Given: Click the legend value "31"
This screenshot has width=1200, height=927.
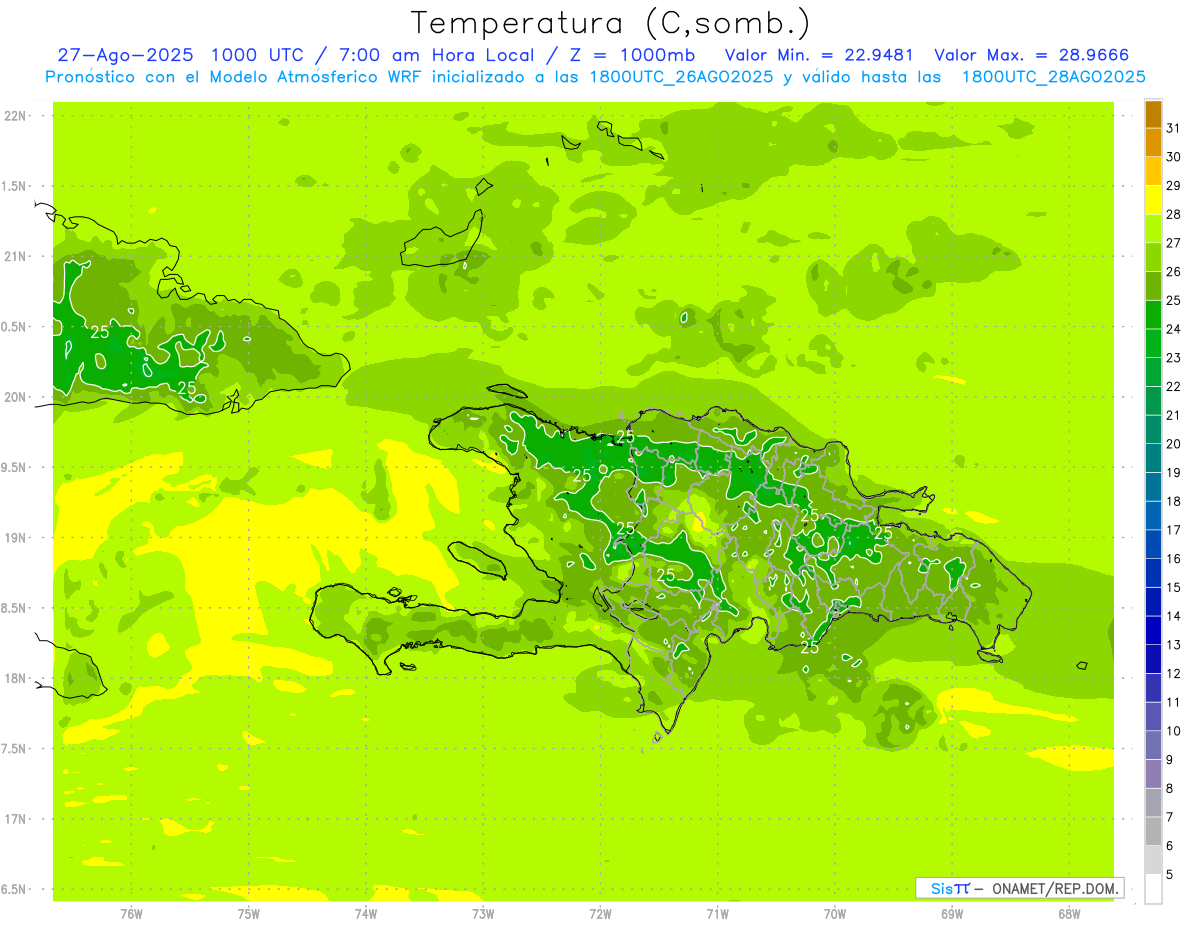Looking at the screenshot, I should (x=1173, y=128).
